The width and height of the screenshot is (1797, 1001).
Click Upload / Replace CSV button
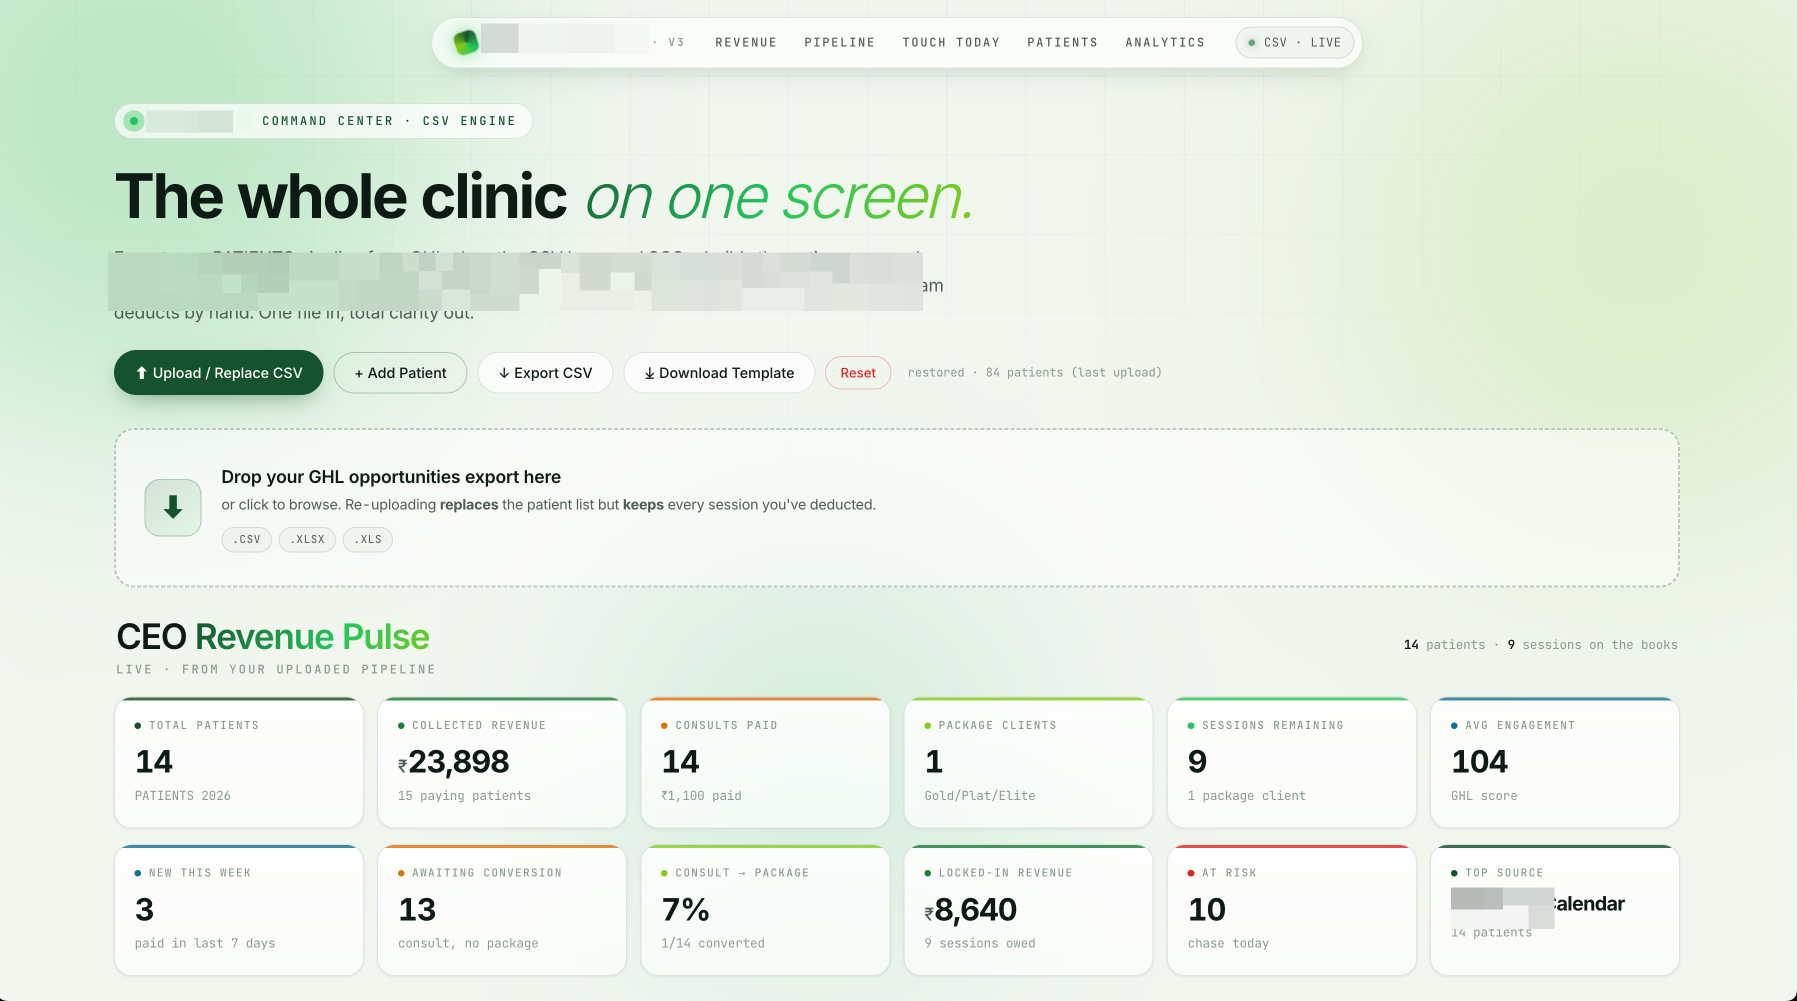coord(219,373)
